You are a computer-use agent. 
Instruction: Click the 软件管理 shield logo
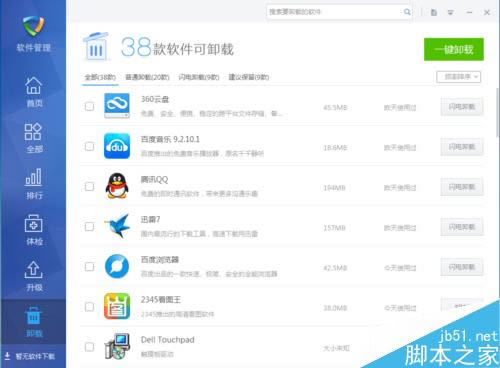coord(33,26)
